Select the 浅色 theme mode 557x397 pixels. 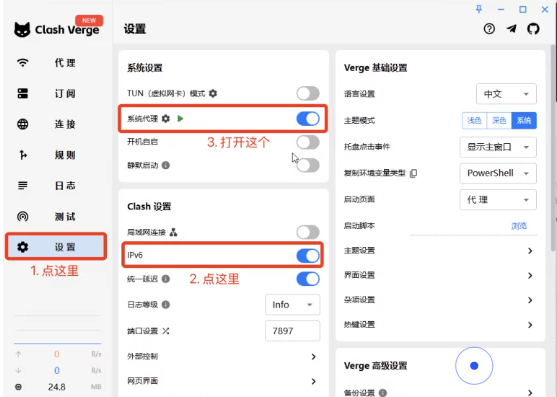(474, 121)
